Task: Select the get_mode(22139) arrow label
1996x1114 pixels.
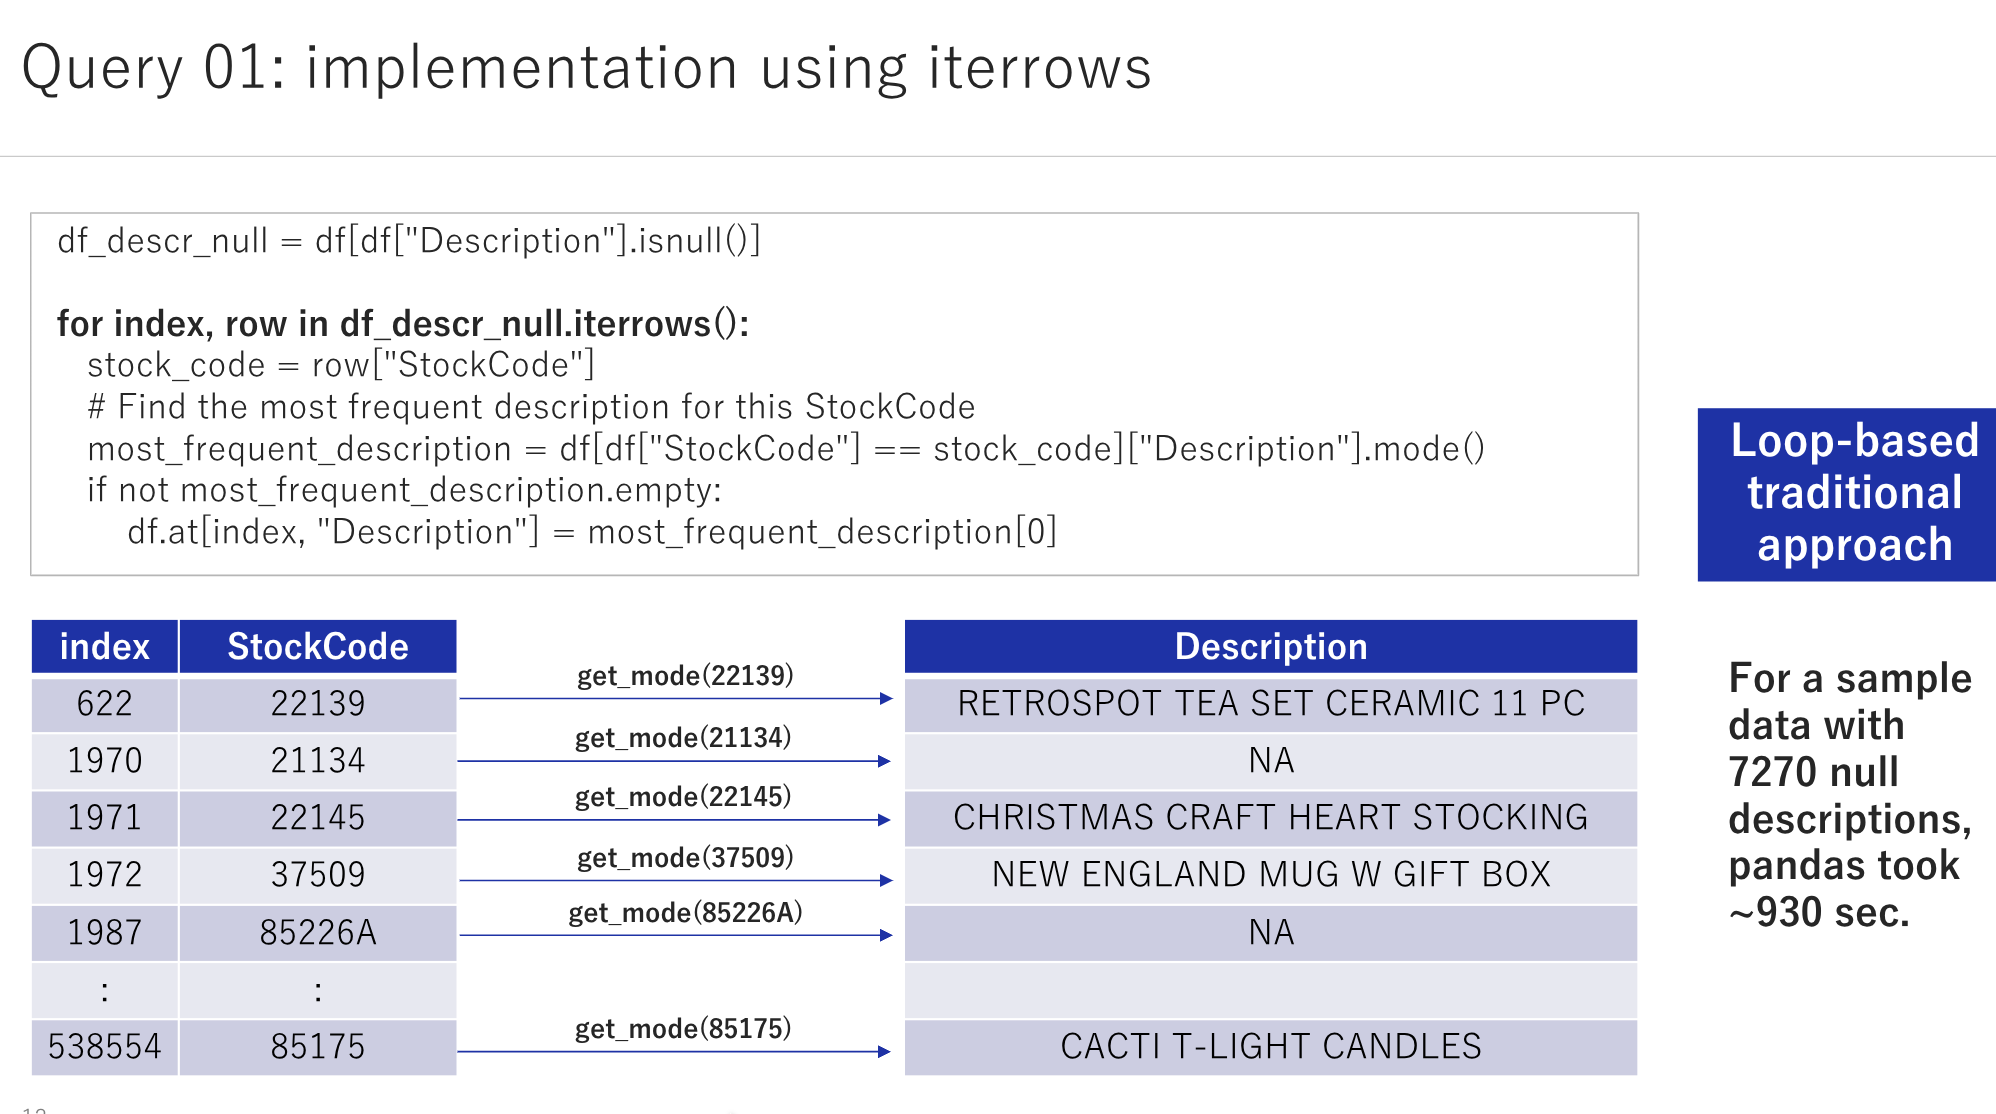Action: (x=685, y=676)
